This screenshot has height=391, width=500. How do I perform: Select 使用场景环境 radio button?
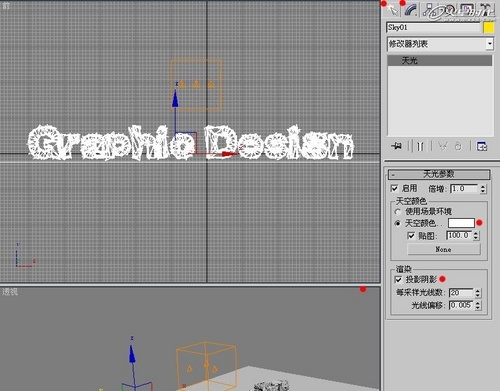(x=397, y=211)
